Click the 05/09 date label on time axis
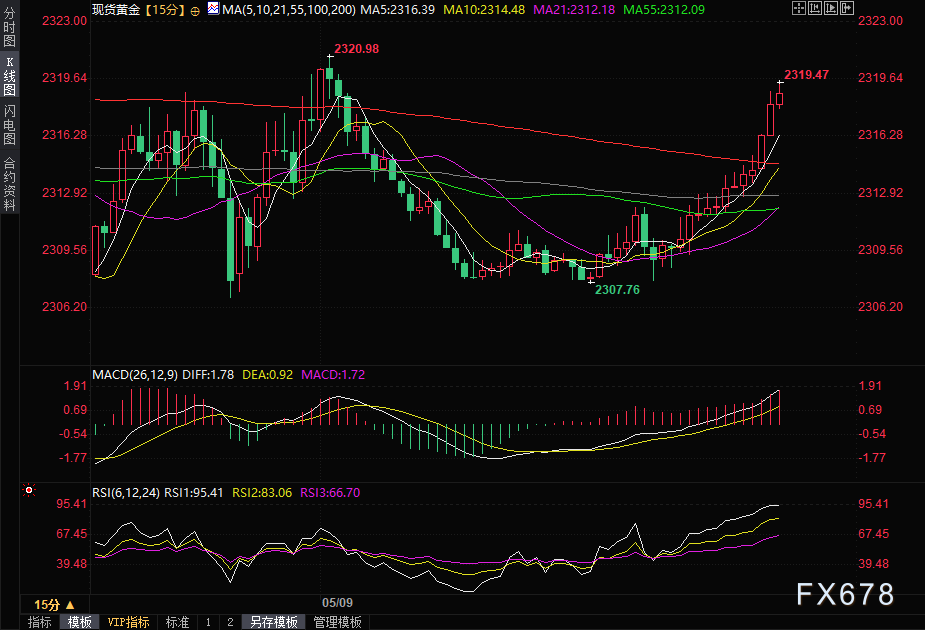 tap(337, 602)
